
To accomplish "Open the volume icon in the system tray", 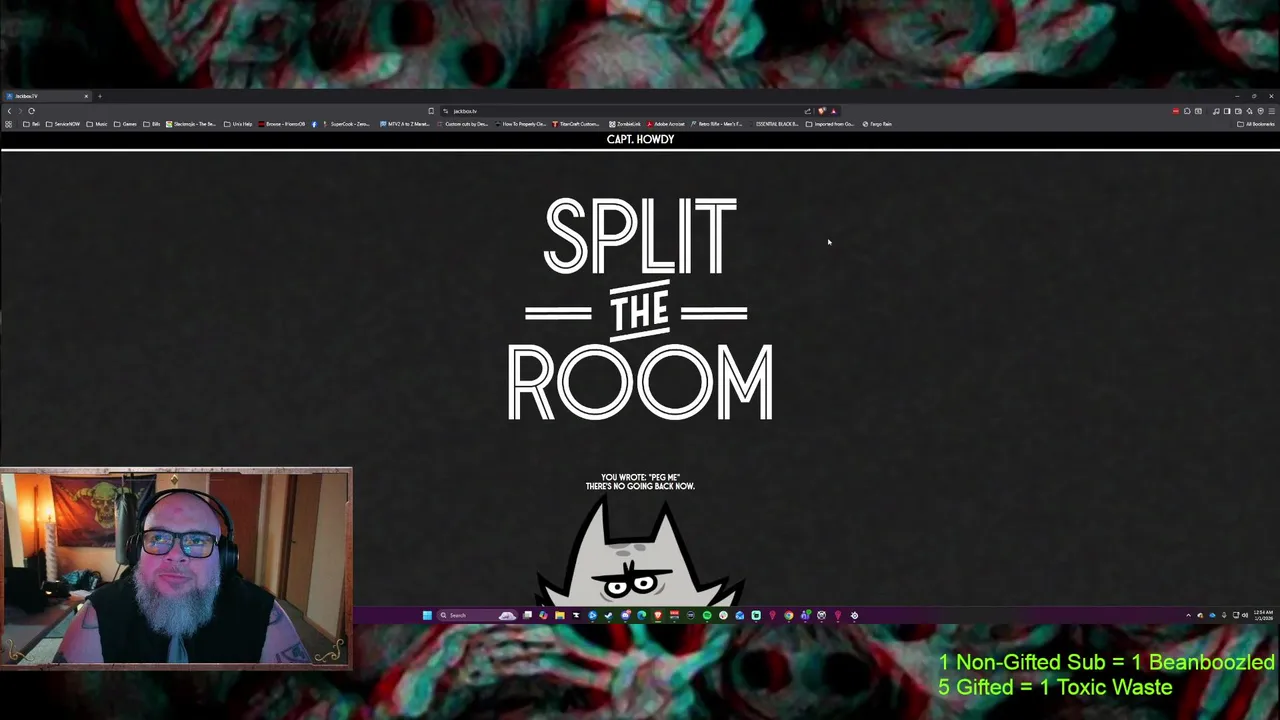I will tap(1245, 615).
